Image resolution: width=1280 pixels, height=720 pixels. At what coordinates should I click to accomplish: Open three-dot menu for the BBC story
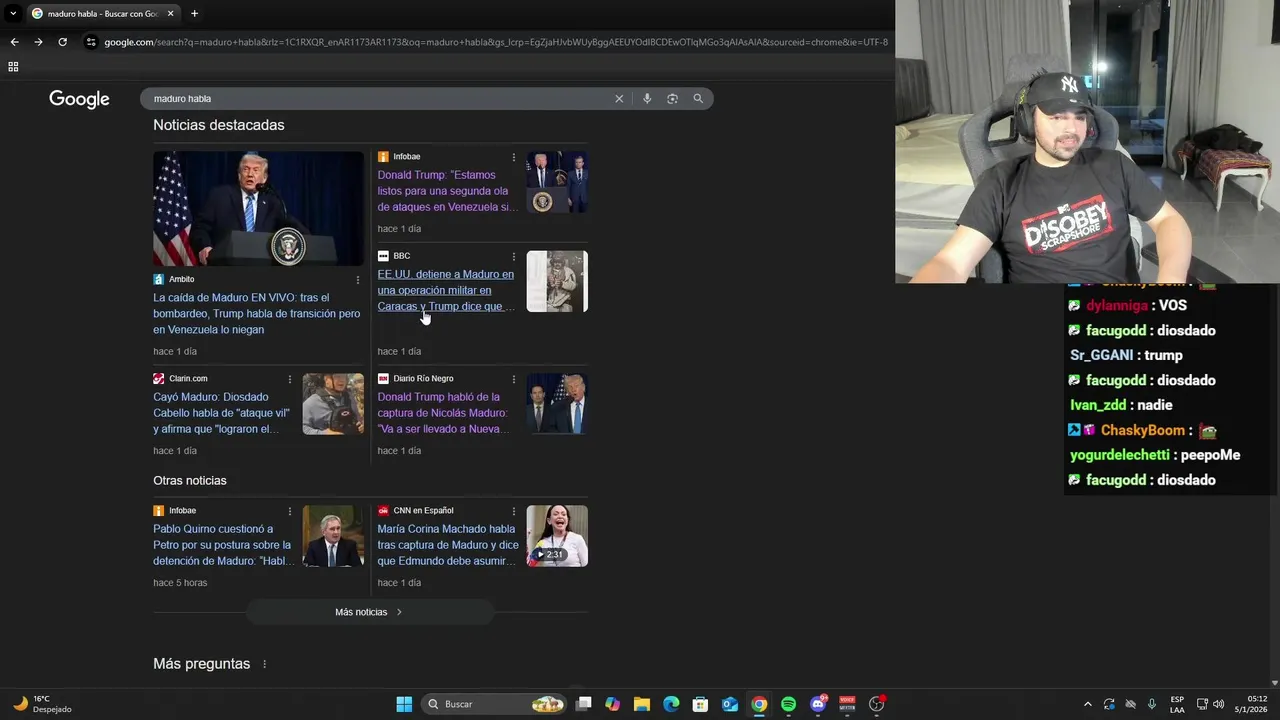(514, 257)
